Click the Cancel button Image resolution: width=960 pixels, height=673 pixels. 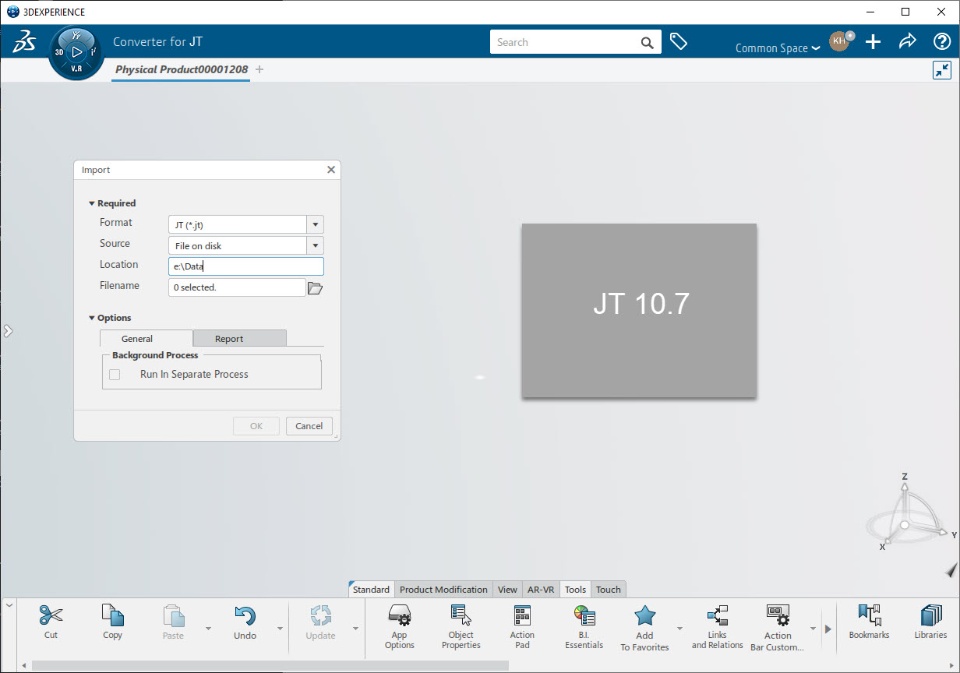tap(309, 426)
